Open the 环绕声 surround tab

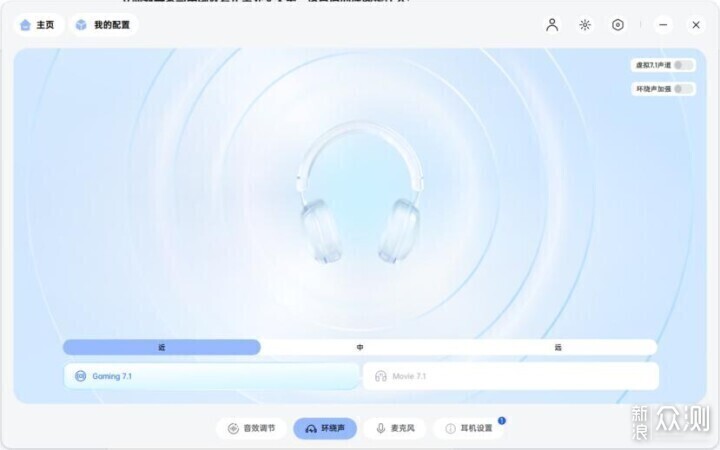[x=325, y=428]
